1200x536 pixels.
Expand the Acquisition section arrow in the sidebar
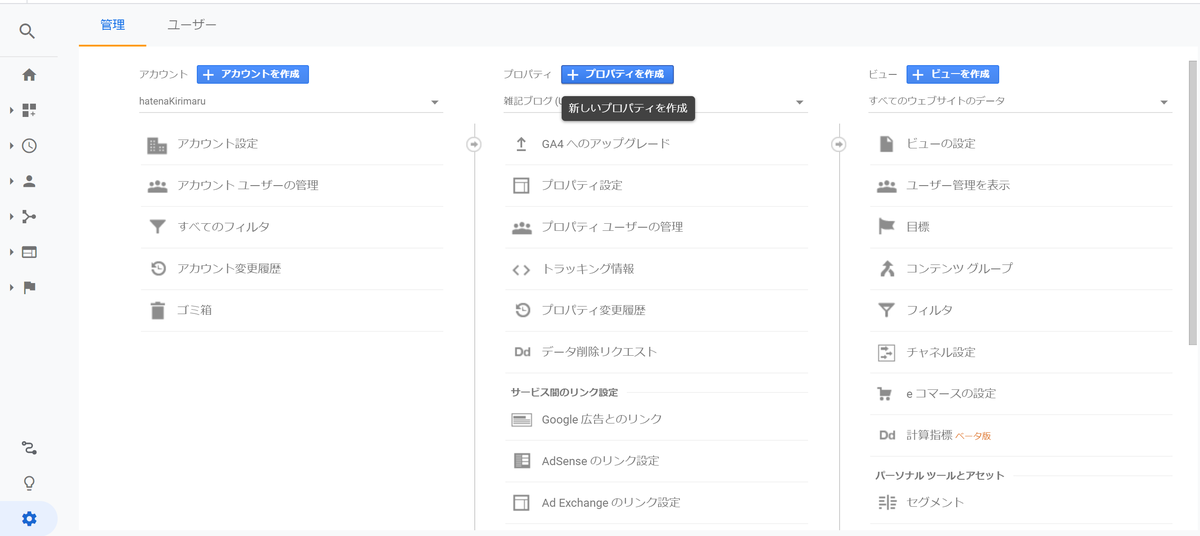[x=11, y=217]
